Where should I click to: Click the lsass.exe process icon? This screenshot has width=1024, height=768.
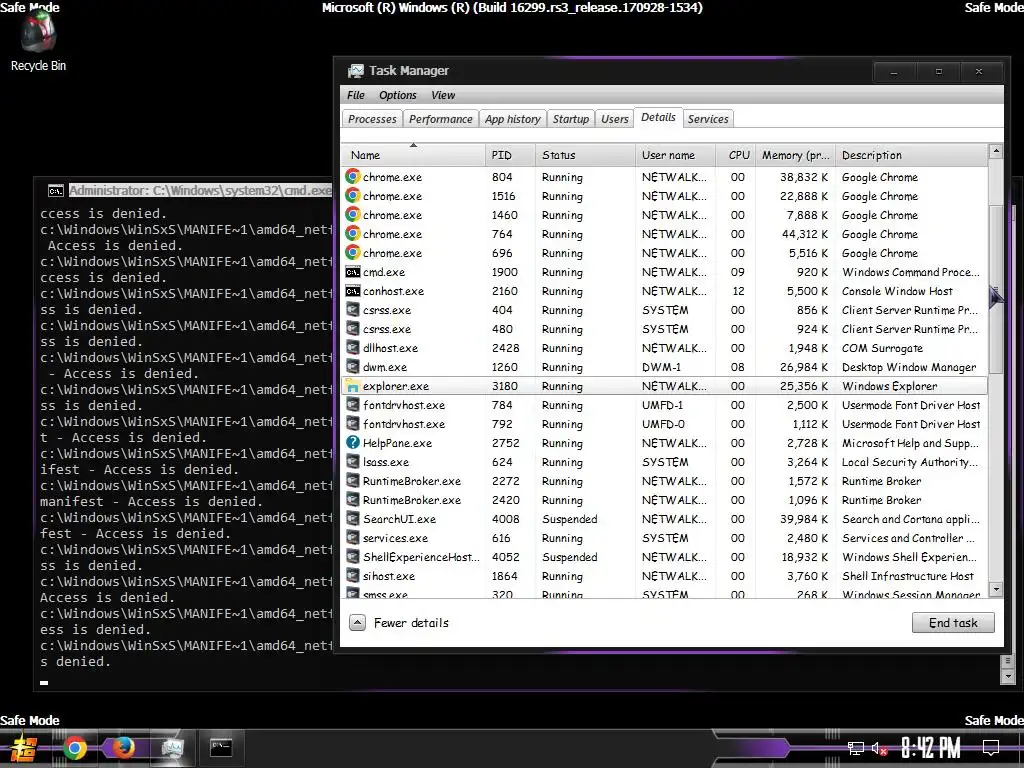point(353,462)
